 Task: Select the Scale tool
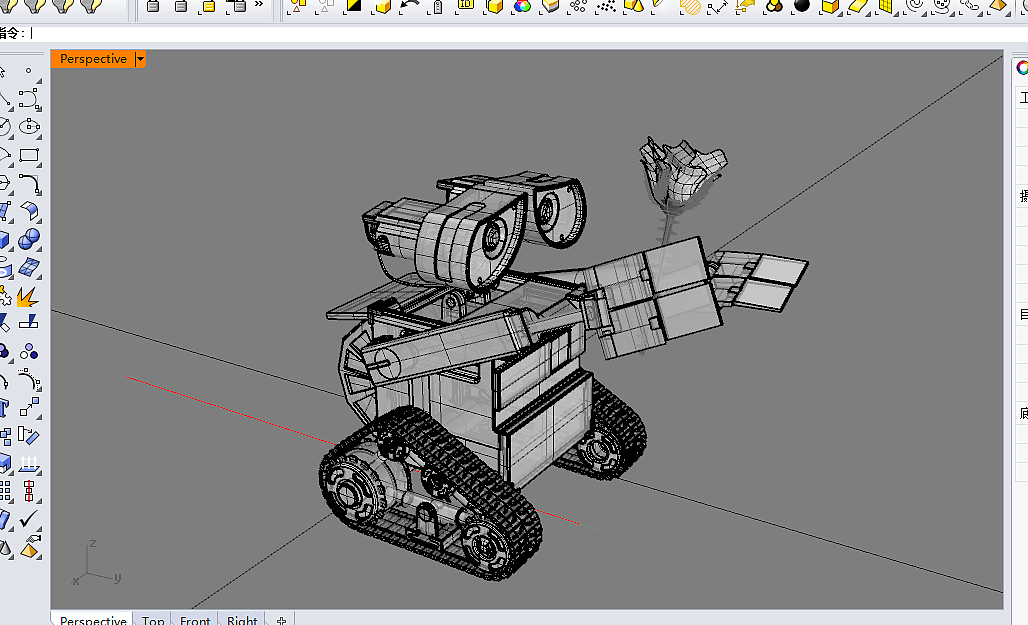(x=30, y=407)
